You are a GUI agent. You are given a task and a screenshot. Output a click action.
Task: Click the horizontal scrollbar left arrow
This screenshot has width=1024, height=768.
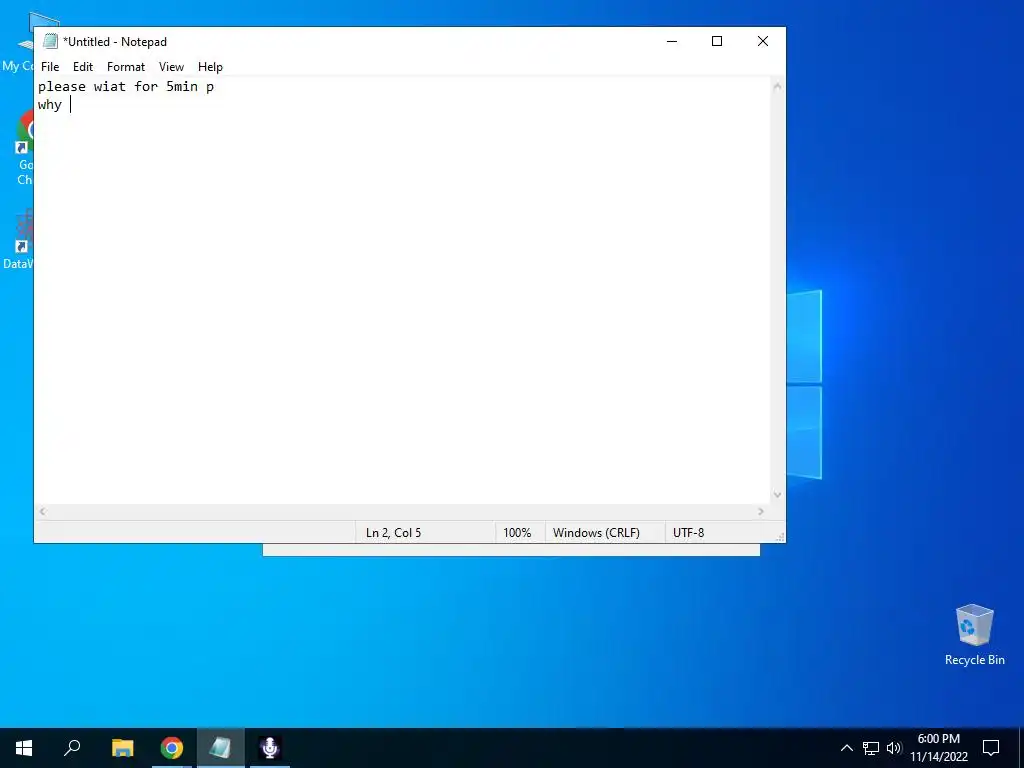42,511
